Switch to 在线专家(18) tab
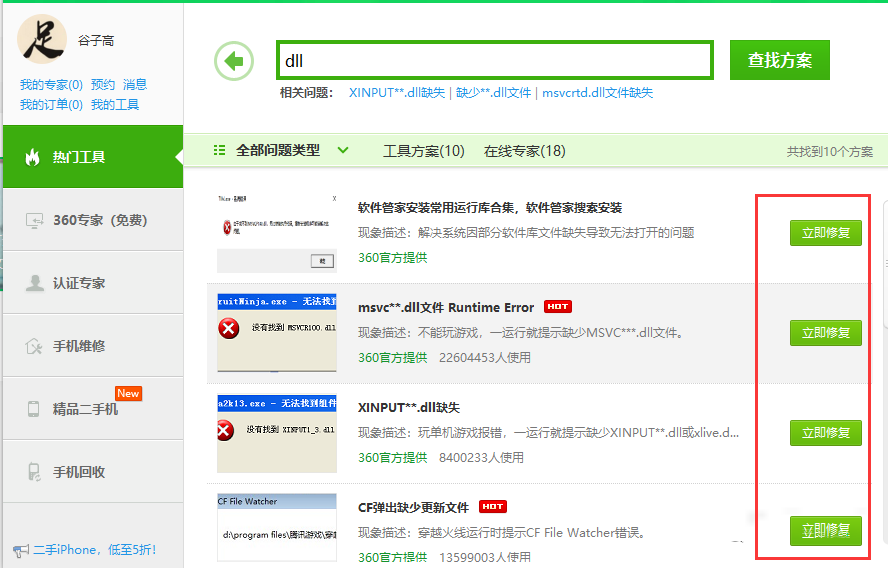The width and height of the screenshot is (888, 568). pyautogui.click(x=524, y=151)
